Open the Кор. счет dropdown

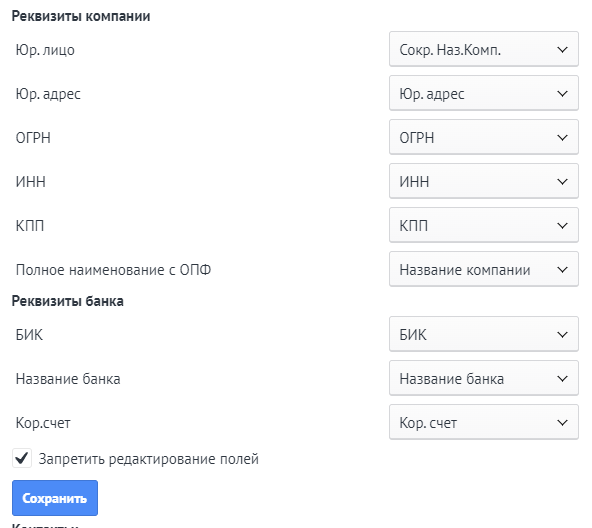(484, 422)
